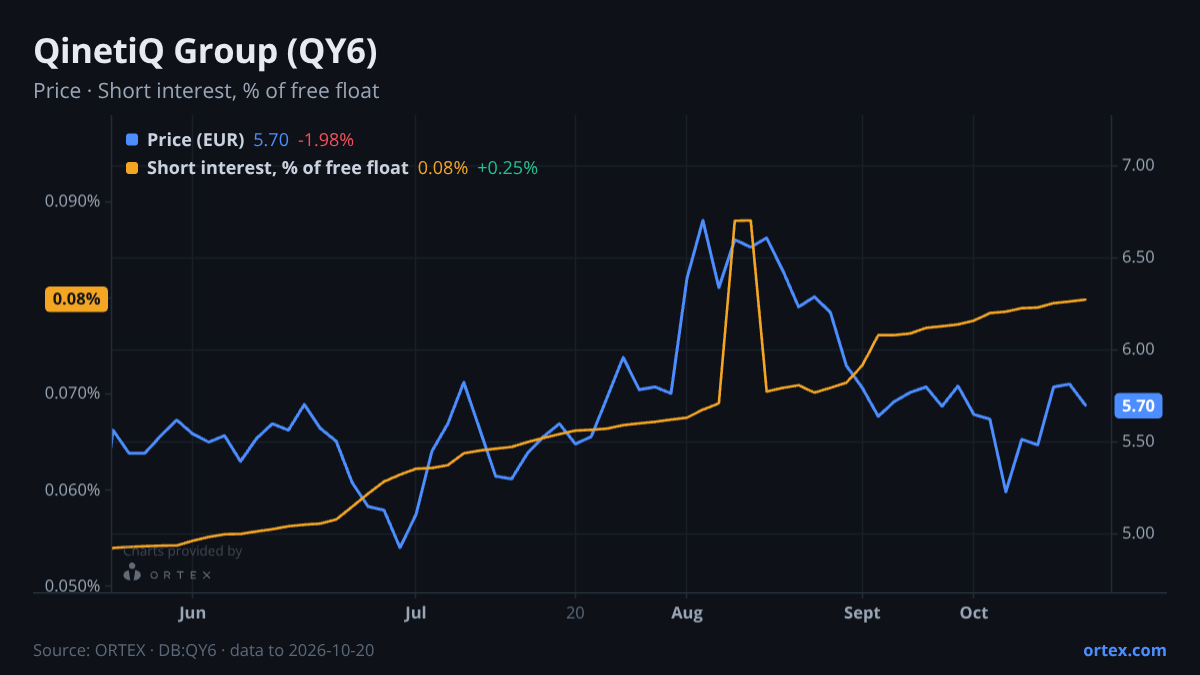Viewport: 1200px width, 675px height.
Task: Click the Oct x-axis label
Action: tap(974, 613)
